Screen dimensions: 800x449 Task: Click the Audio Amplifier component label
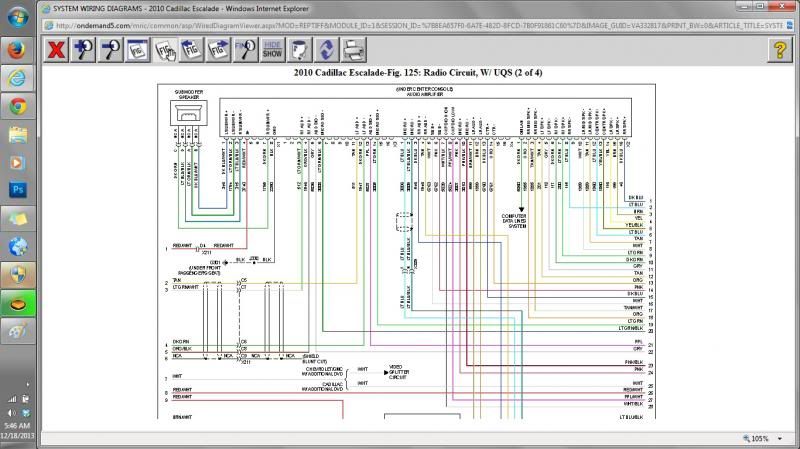pyautogui.click(x=425, y=92)
